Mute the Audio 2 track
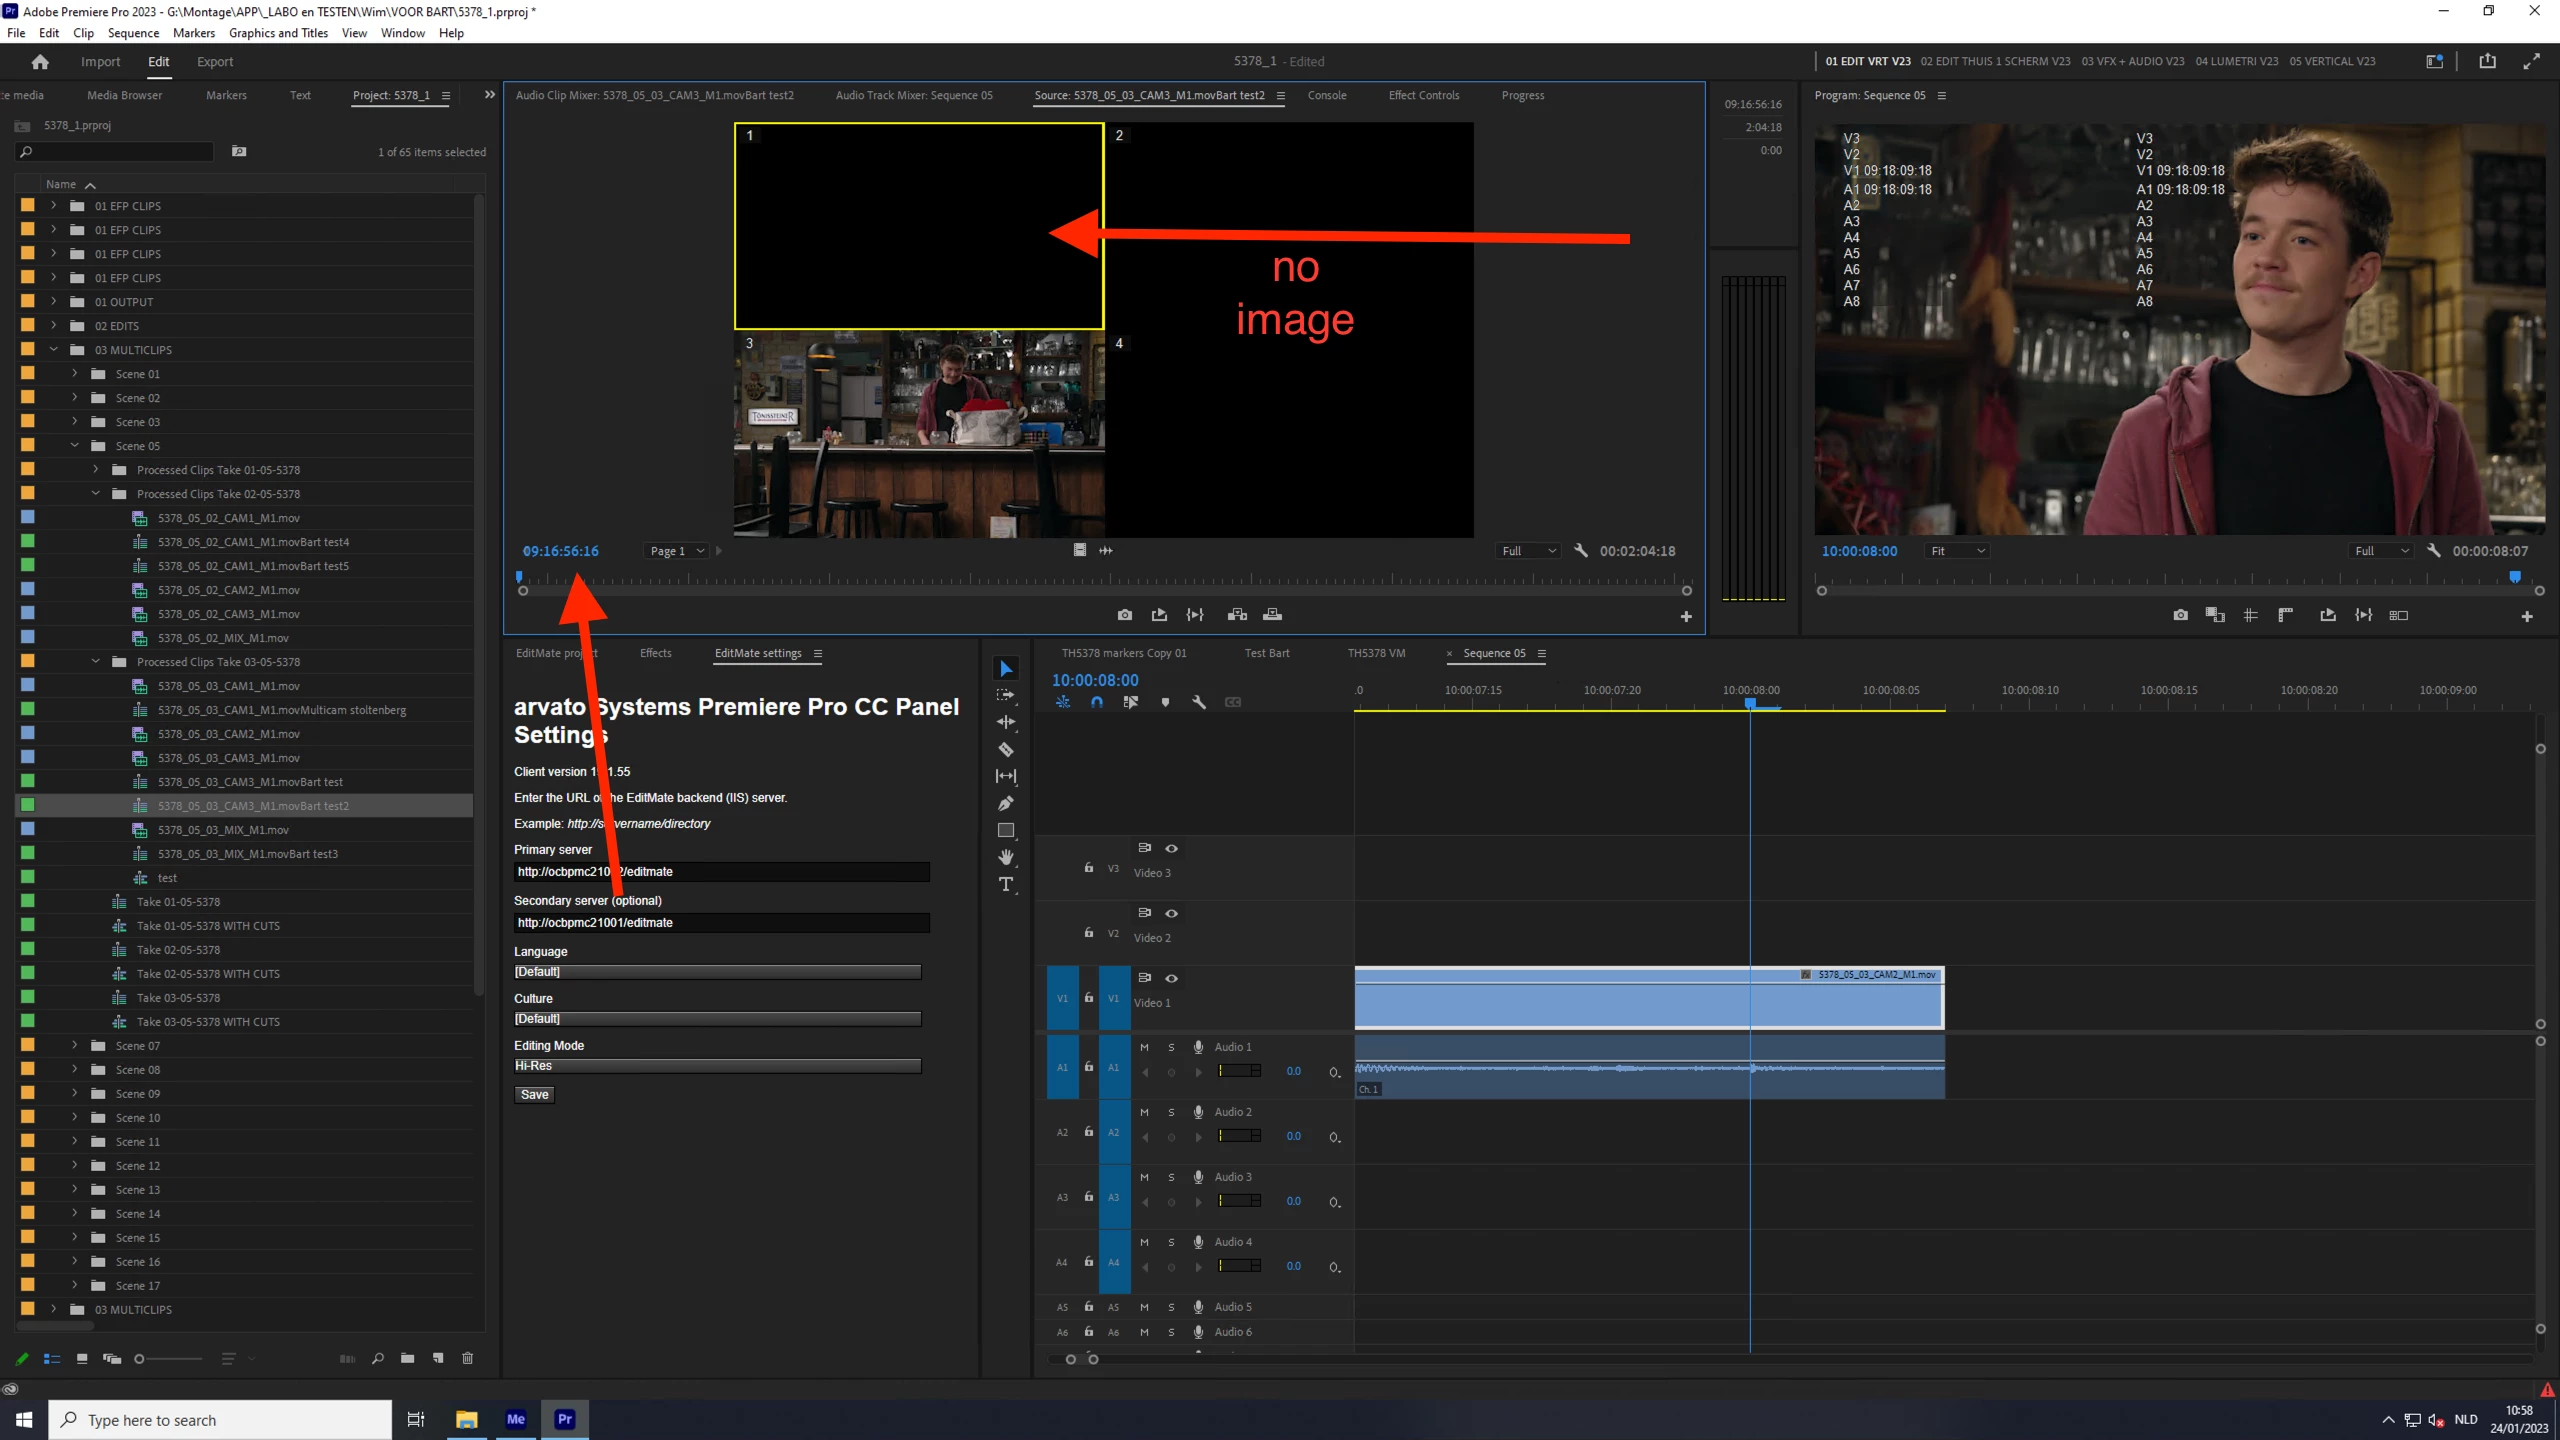This screenshot has height=1440, width=2560. (1144, 1112)
